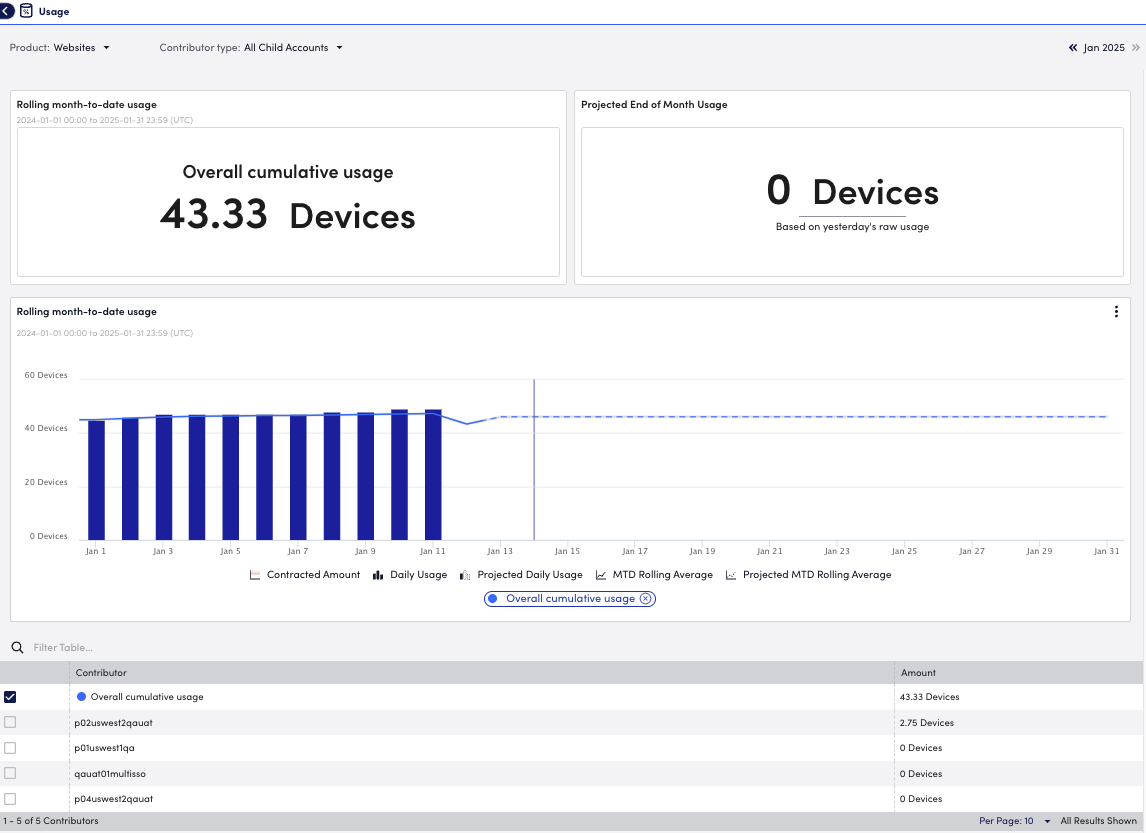Check the p02uswest2qauat checkbox
Screen dimensions: 1146x833
coord(10,722)
